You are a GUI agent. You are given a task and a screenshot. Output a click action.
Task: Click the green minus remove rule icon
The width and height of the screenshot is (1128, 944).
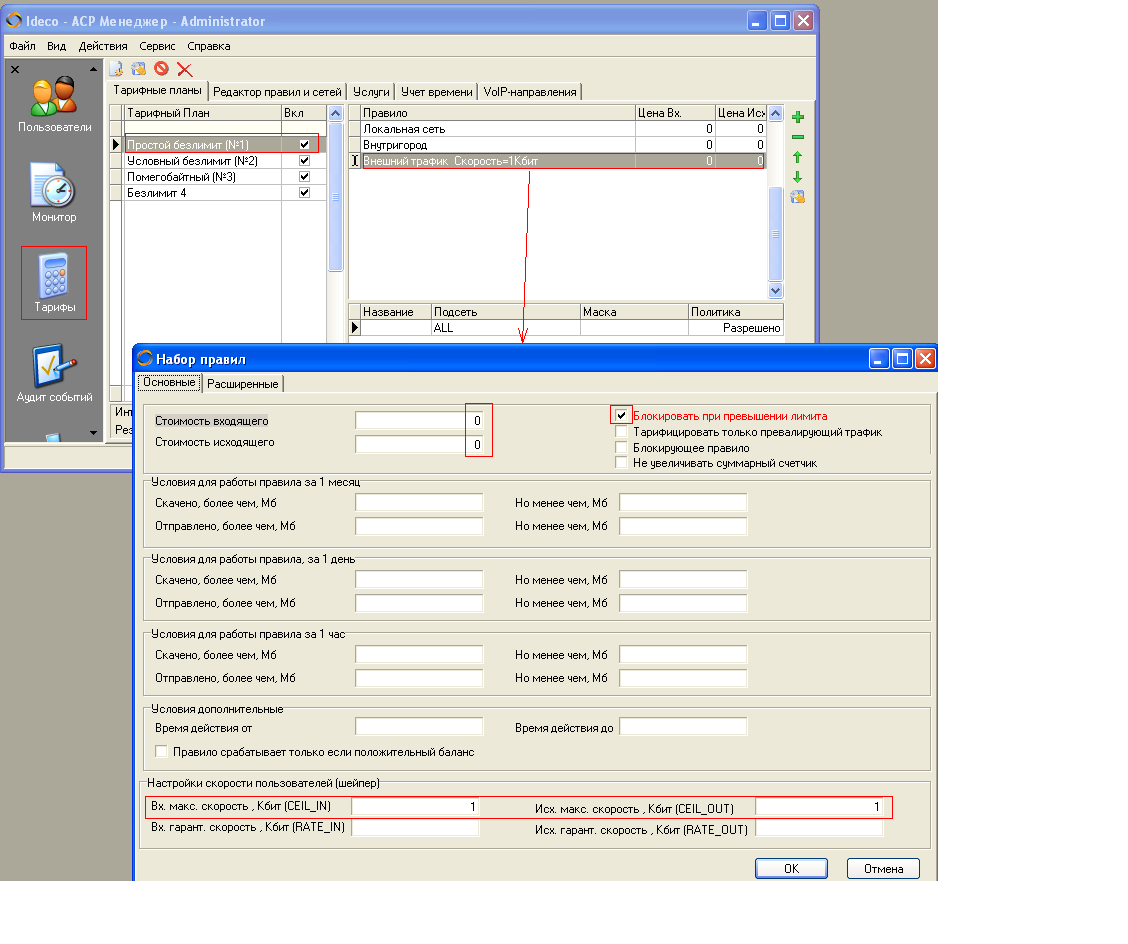(797, 137)
